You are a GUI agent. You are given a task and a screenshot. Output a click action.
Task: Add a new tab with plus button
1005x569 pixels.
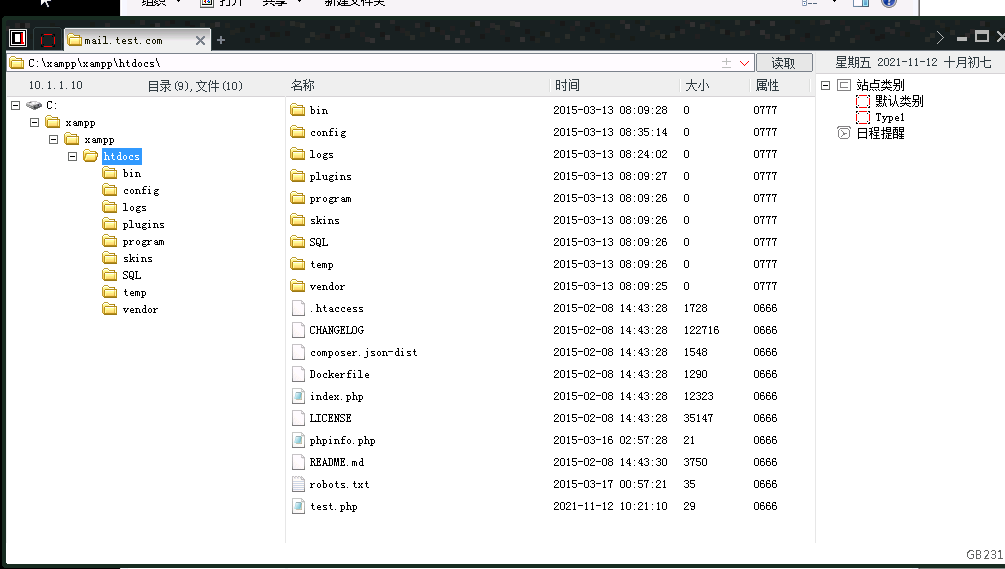click(x=221, y=40)
